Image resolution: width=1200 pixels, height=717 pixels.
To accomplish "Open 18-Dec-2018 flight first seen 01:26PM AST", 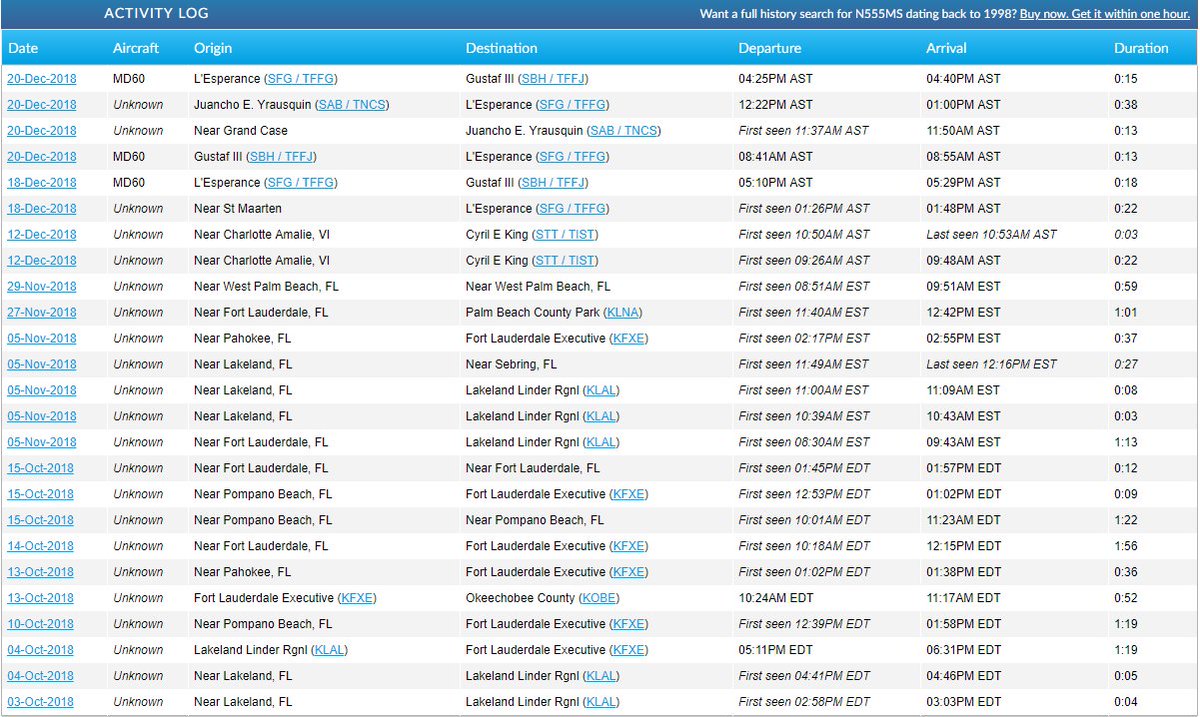I will point(42,209).
